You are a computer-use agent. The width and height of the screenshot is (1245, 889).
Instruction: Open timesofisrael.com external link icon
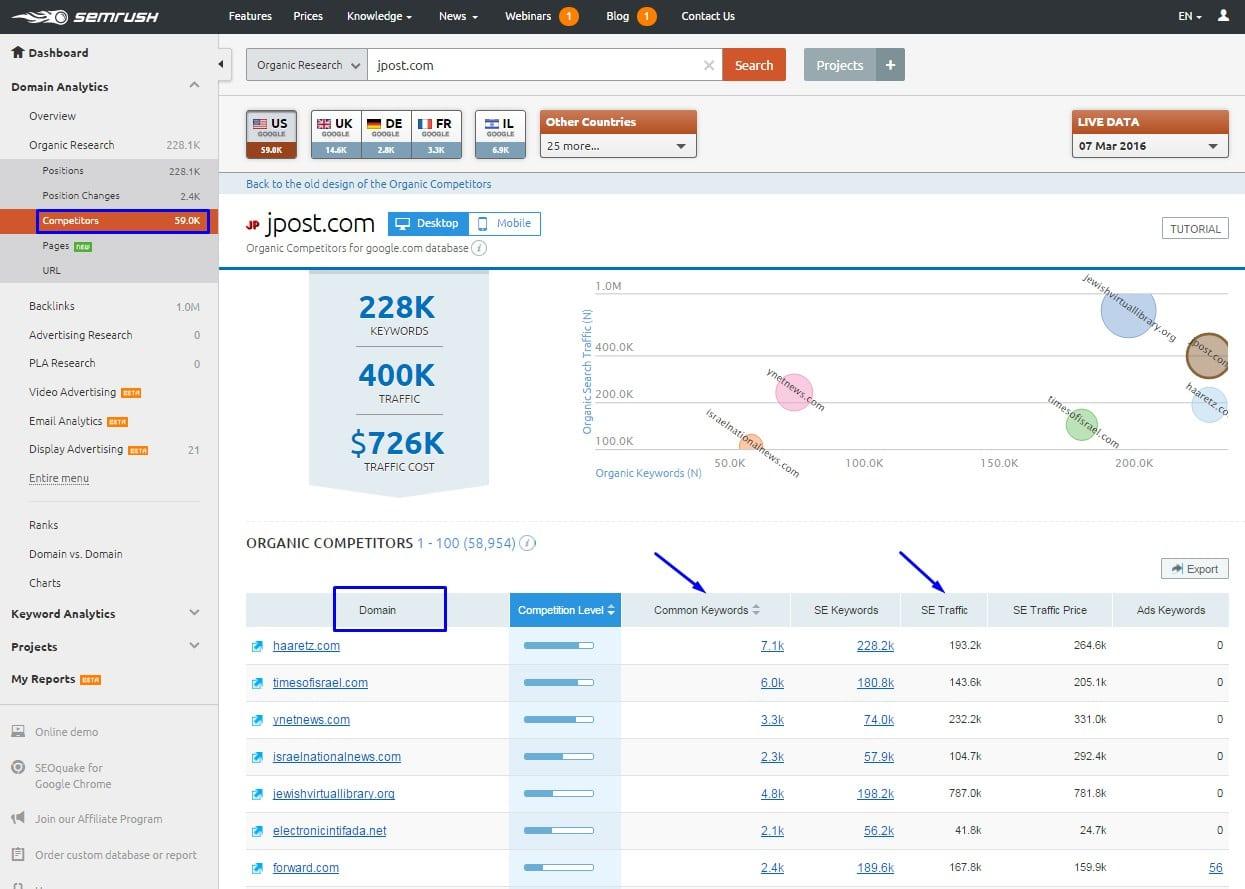click(258, 683)
